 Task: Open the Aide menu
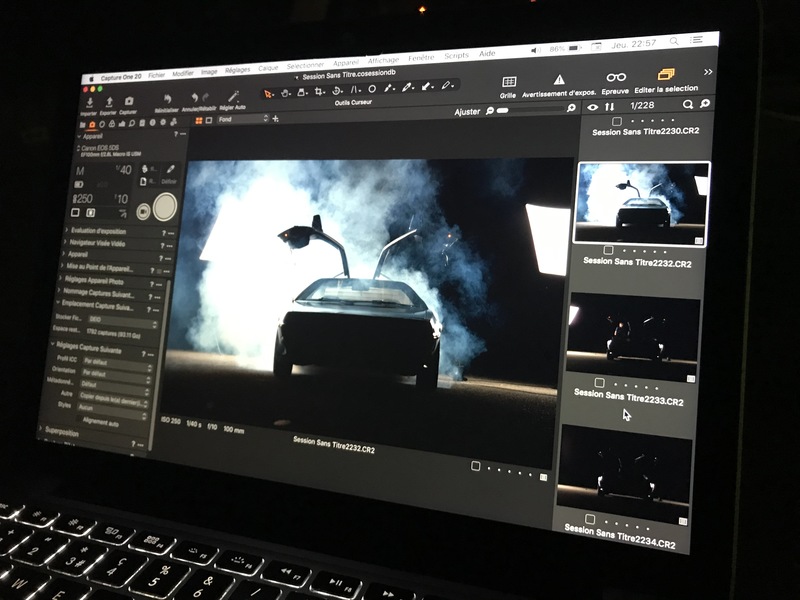[487, 54]
